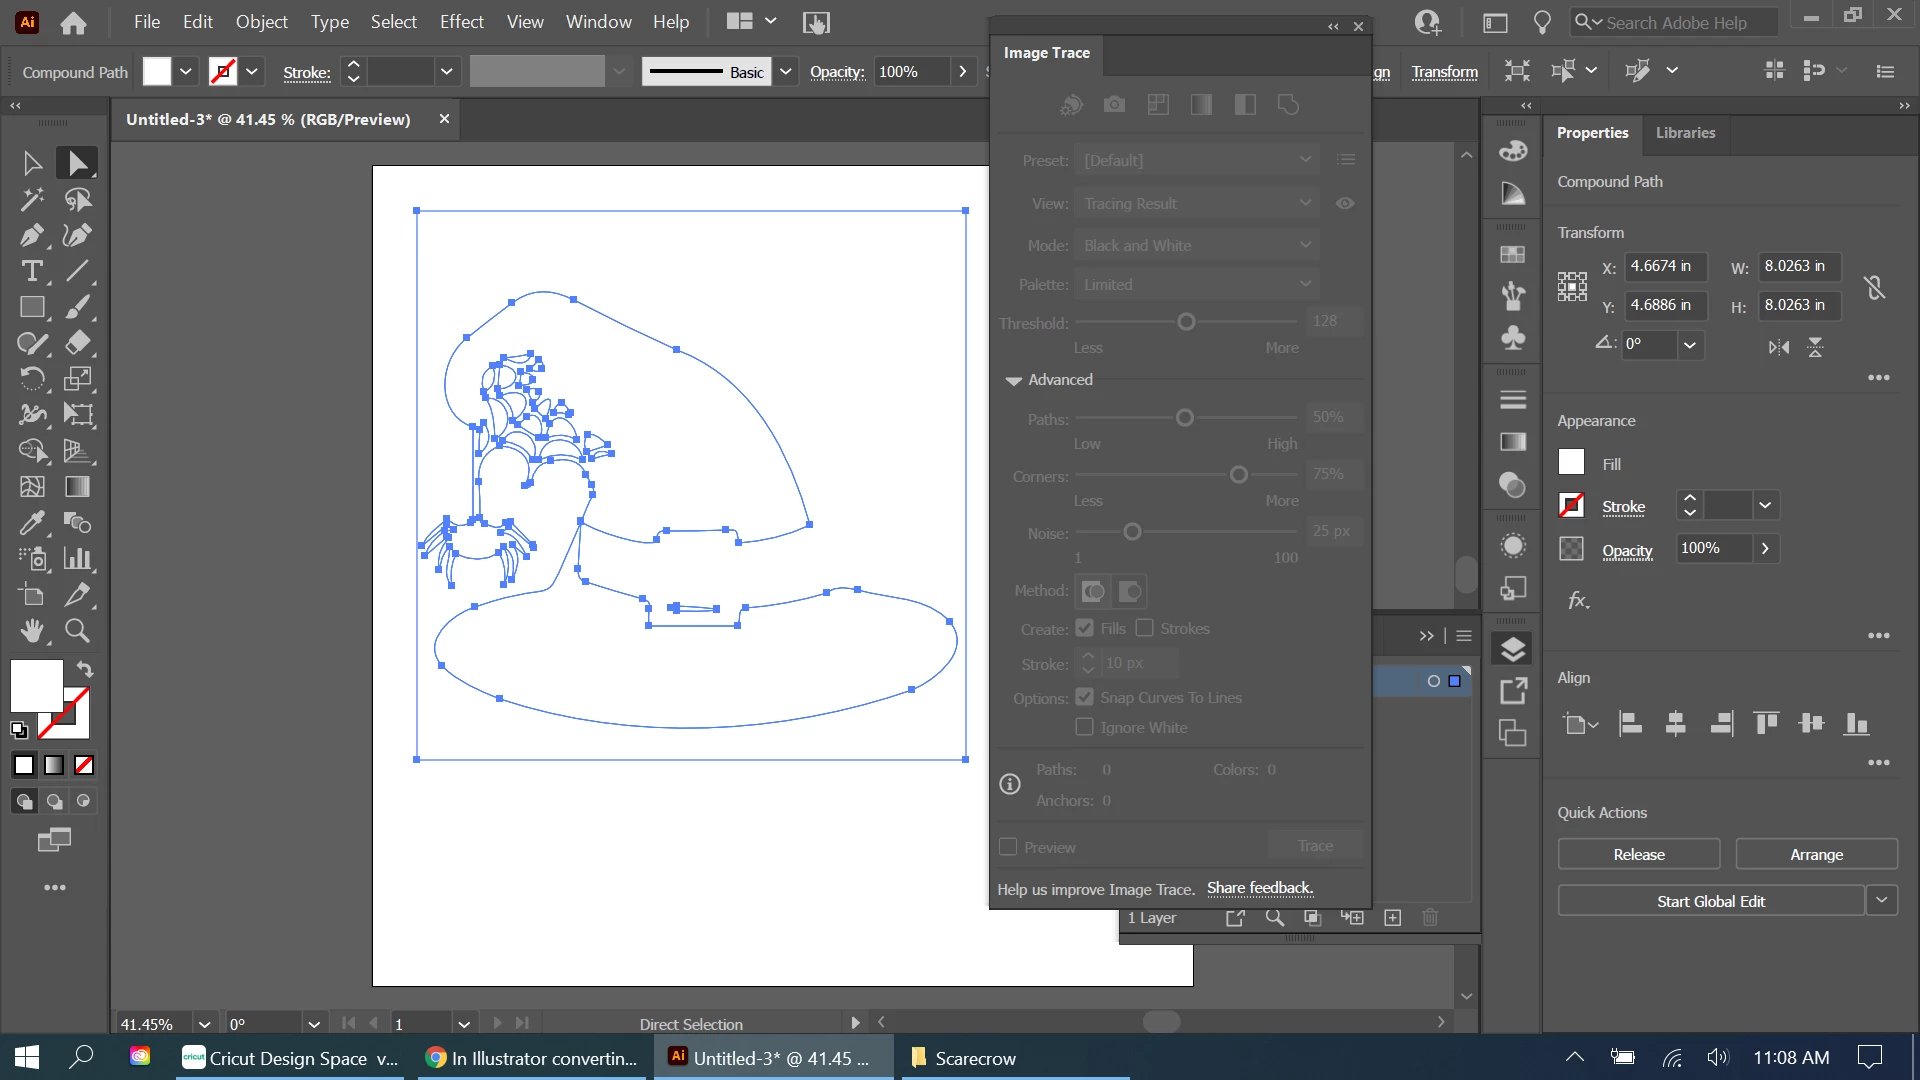This screenshot has width=1920, height=1080.
Task: Toggle the Preview checkbox in Image Trace
Action: 1008,847
